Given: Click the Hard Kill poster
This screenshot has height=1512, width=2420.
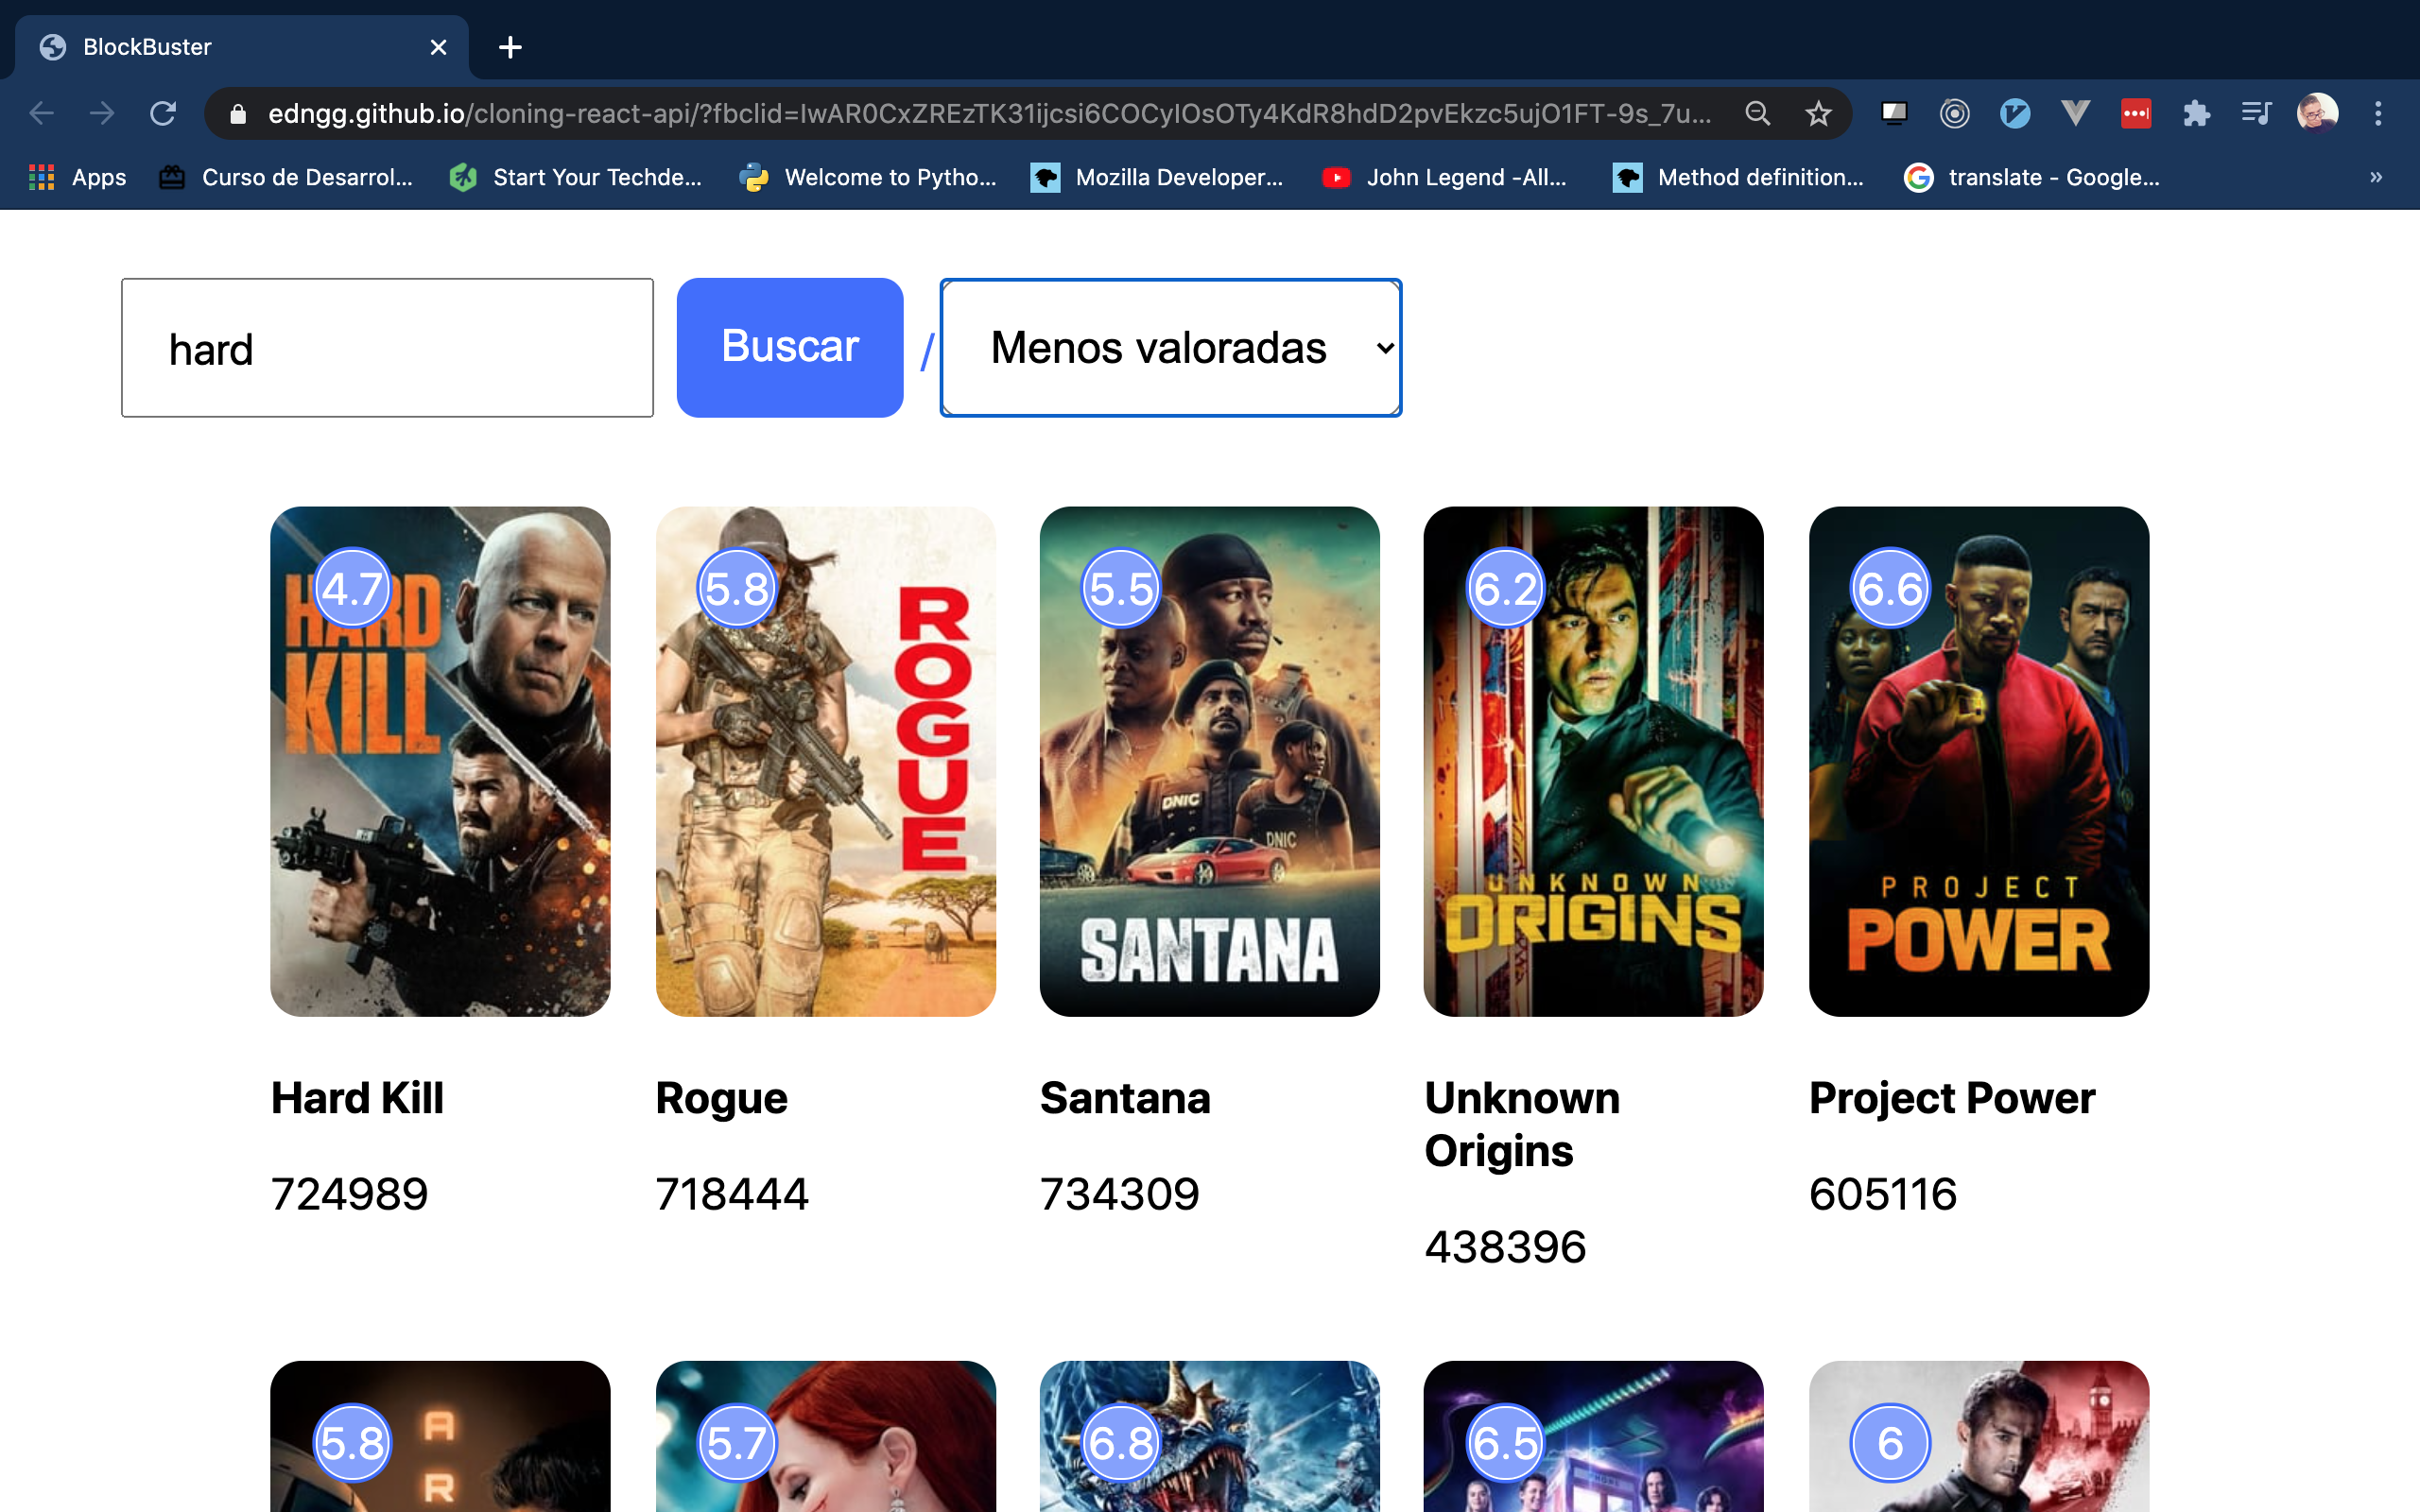Looking at the screenshot, I should [440, 762].
